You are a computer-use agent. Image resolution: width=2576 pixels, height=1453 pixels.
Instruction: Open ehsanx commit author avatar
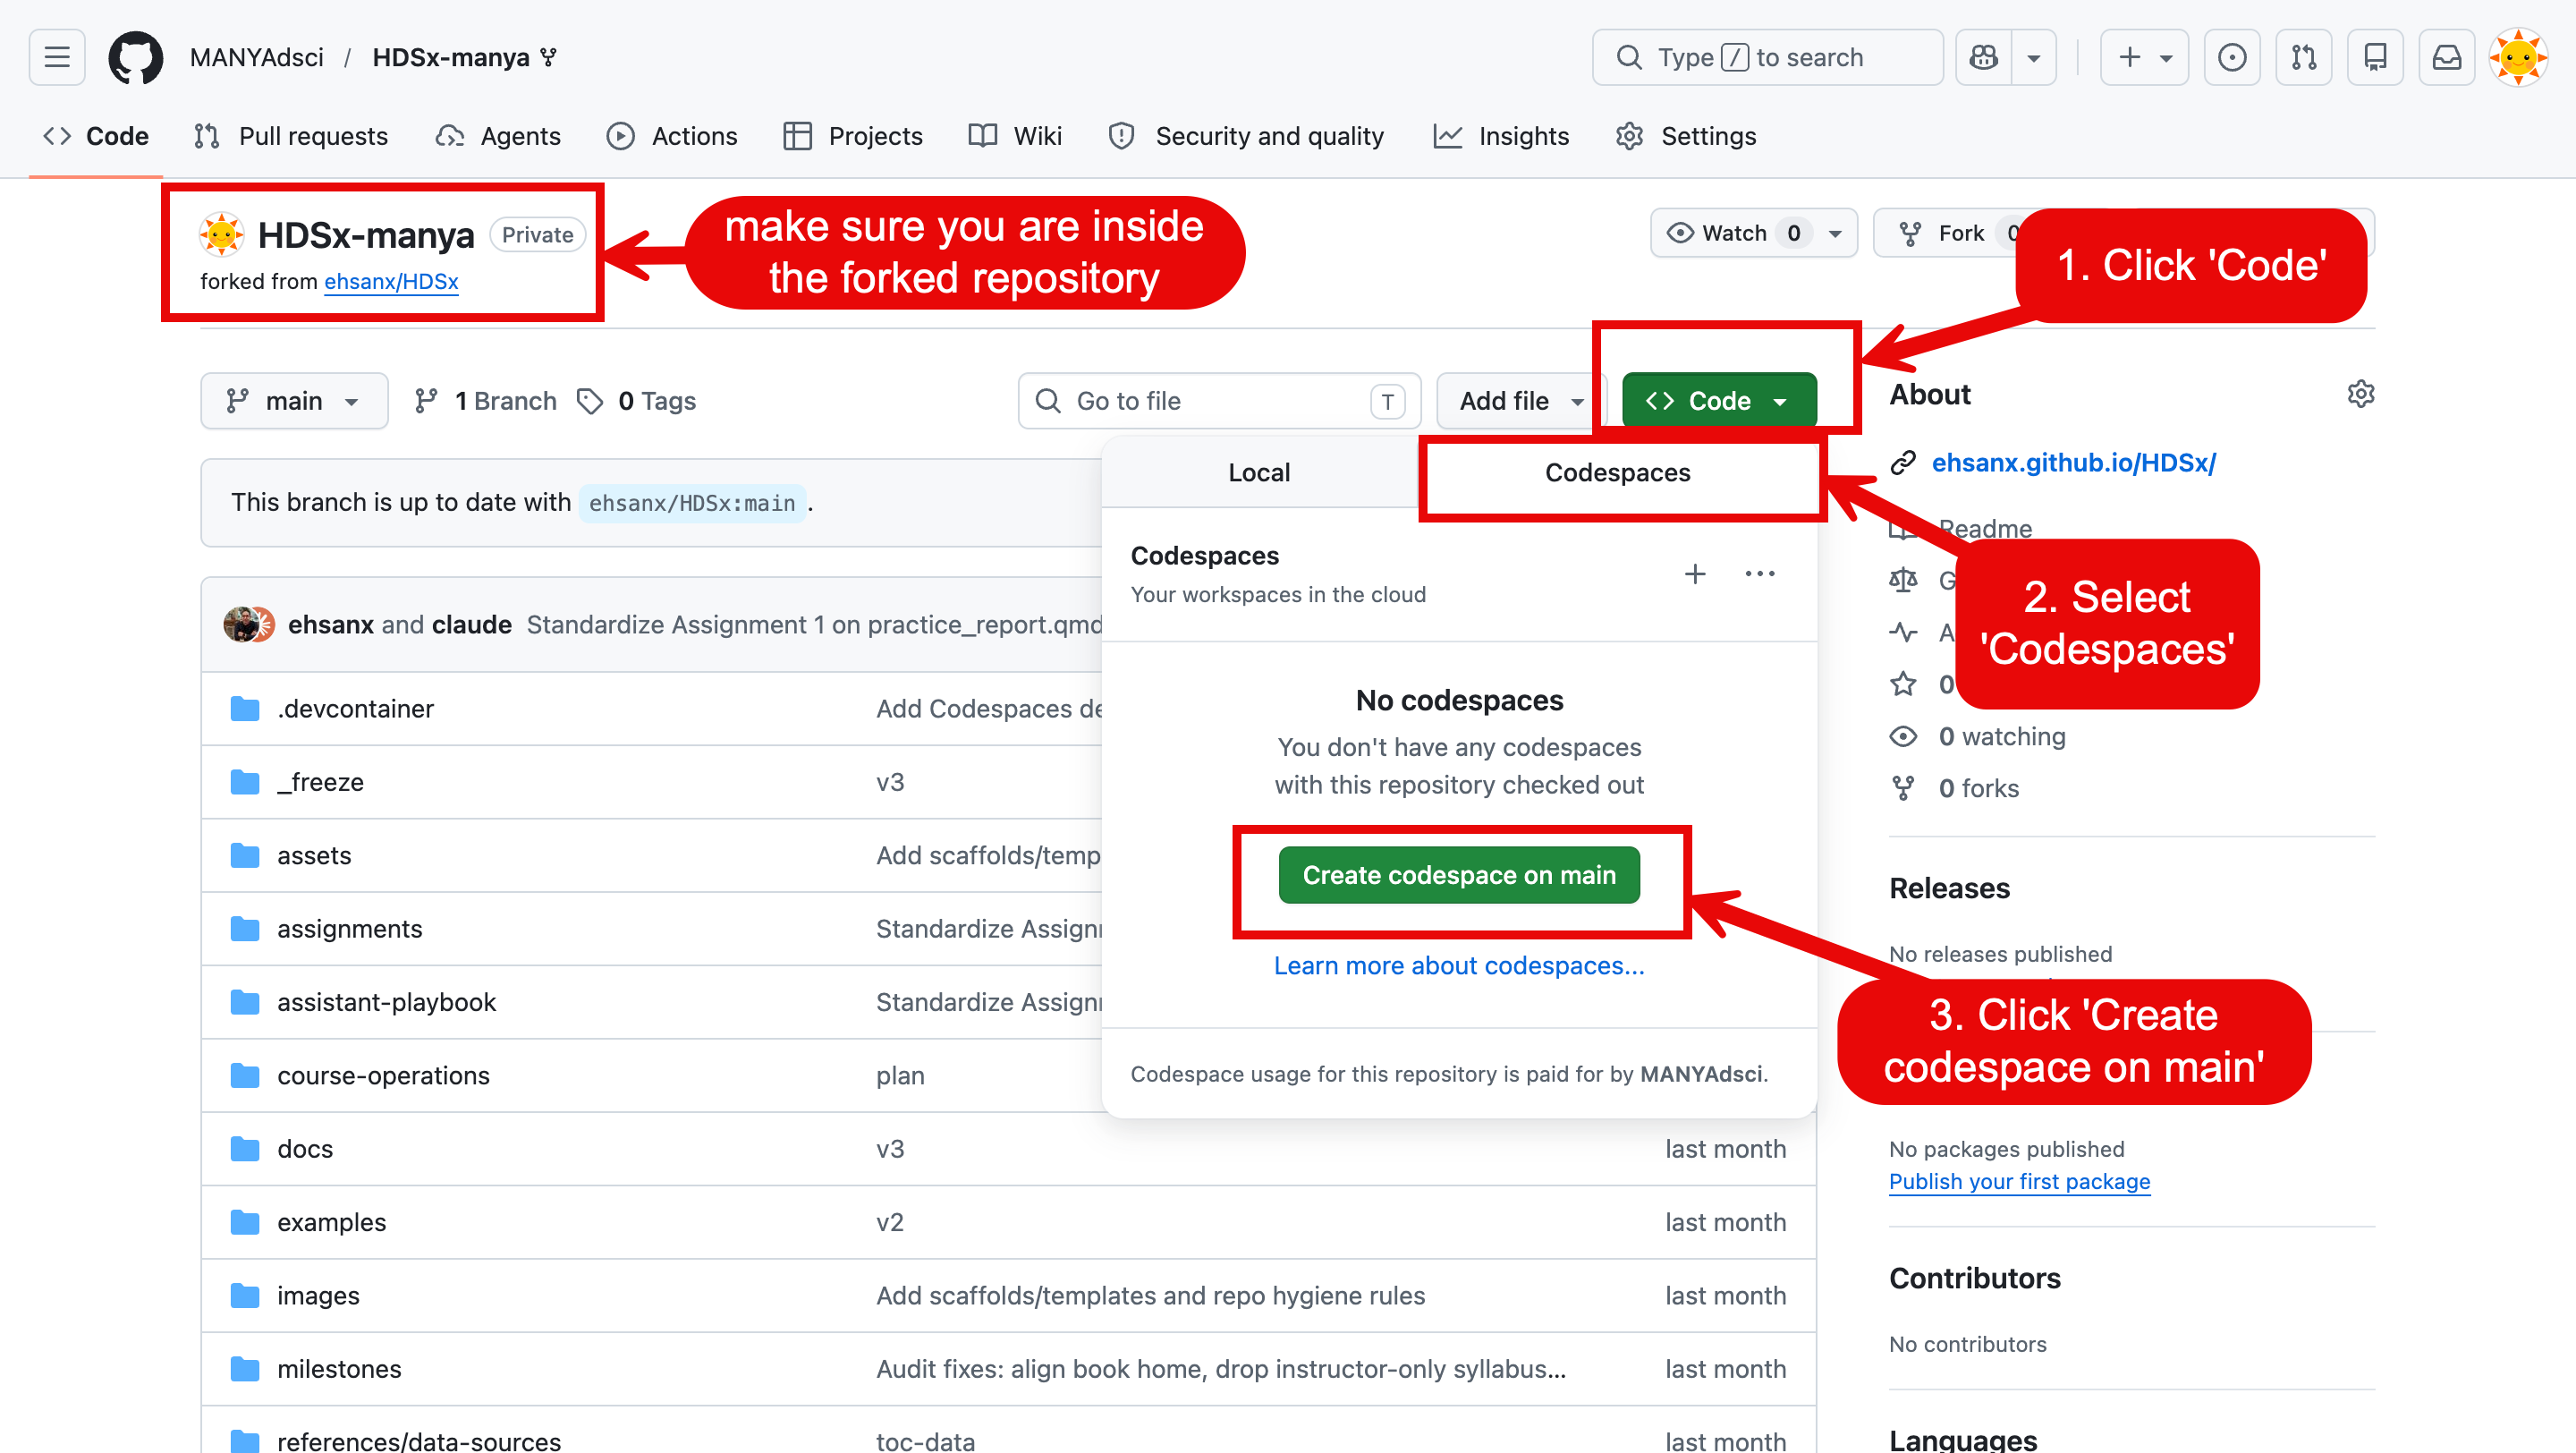pyautogui.click(x=239, y=625)
